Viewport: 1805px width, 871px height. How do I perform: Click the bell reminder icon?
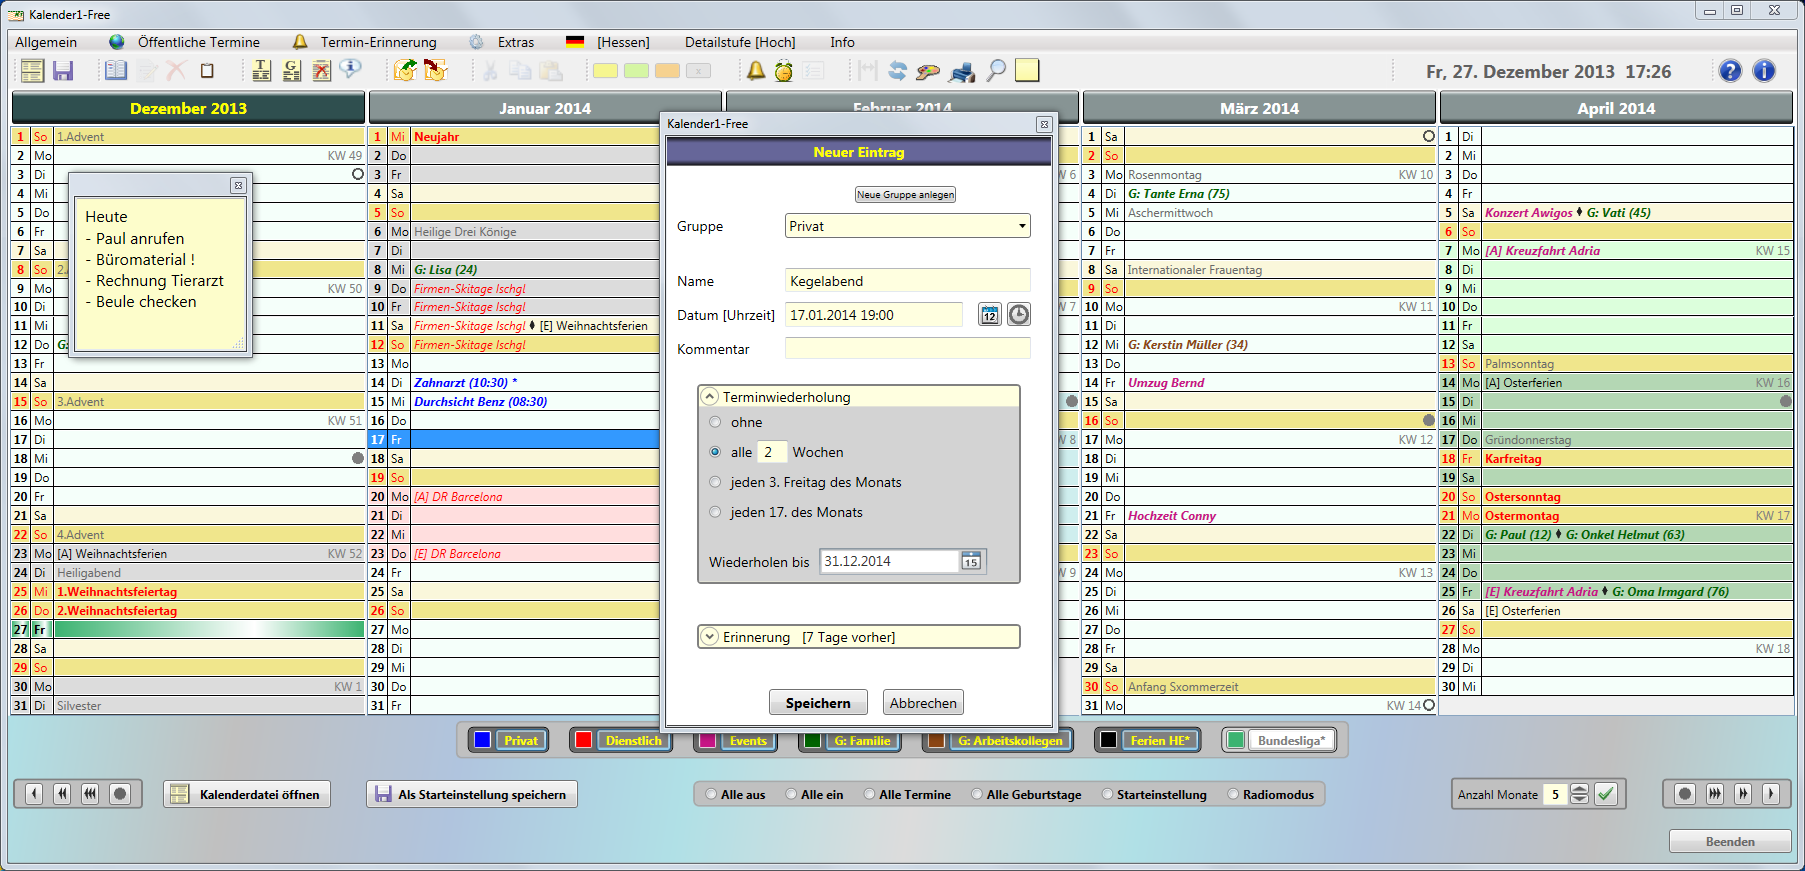[756, 71]
